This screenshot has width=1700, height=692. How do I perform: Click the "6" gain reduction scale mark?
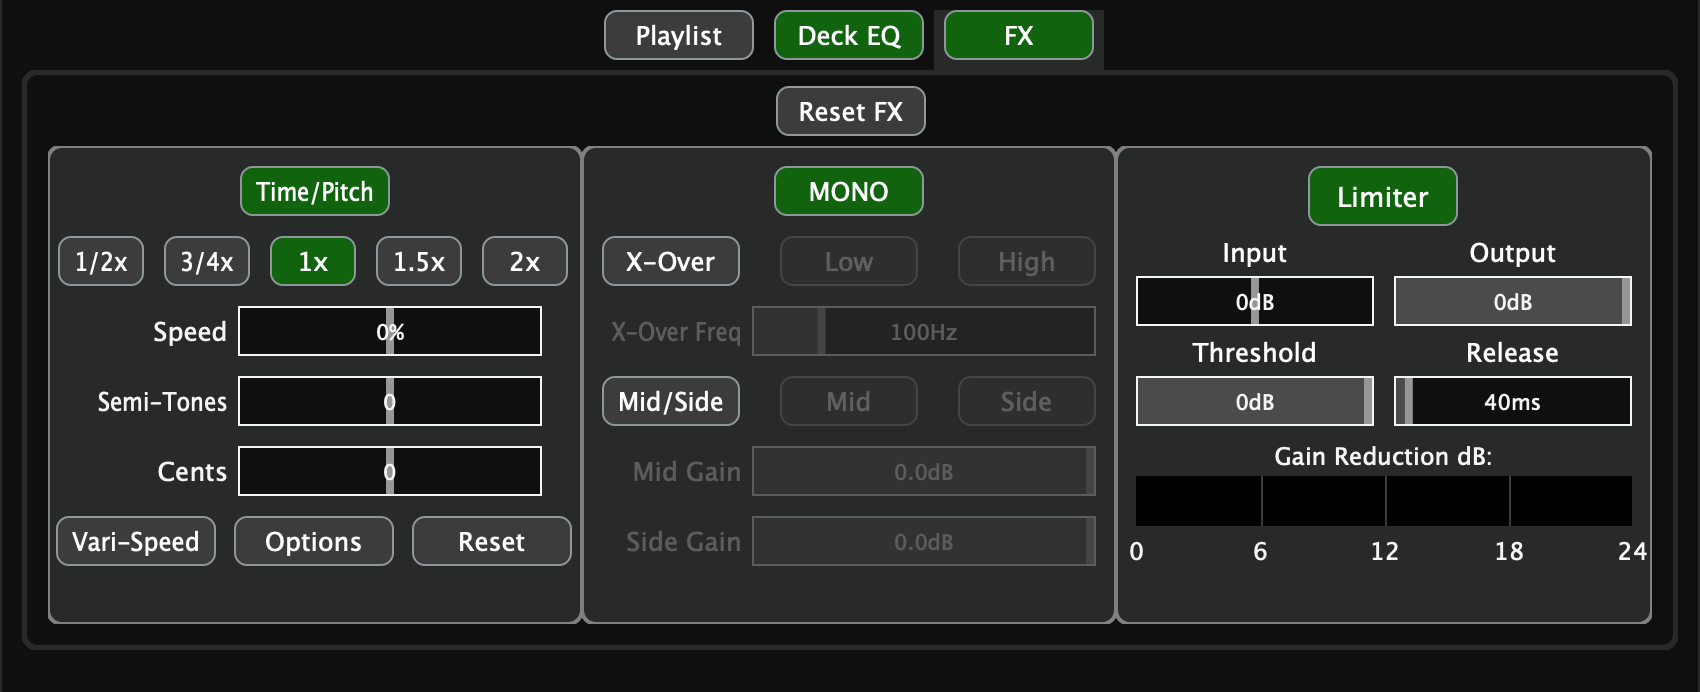[1260, 551]
